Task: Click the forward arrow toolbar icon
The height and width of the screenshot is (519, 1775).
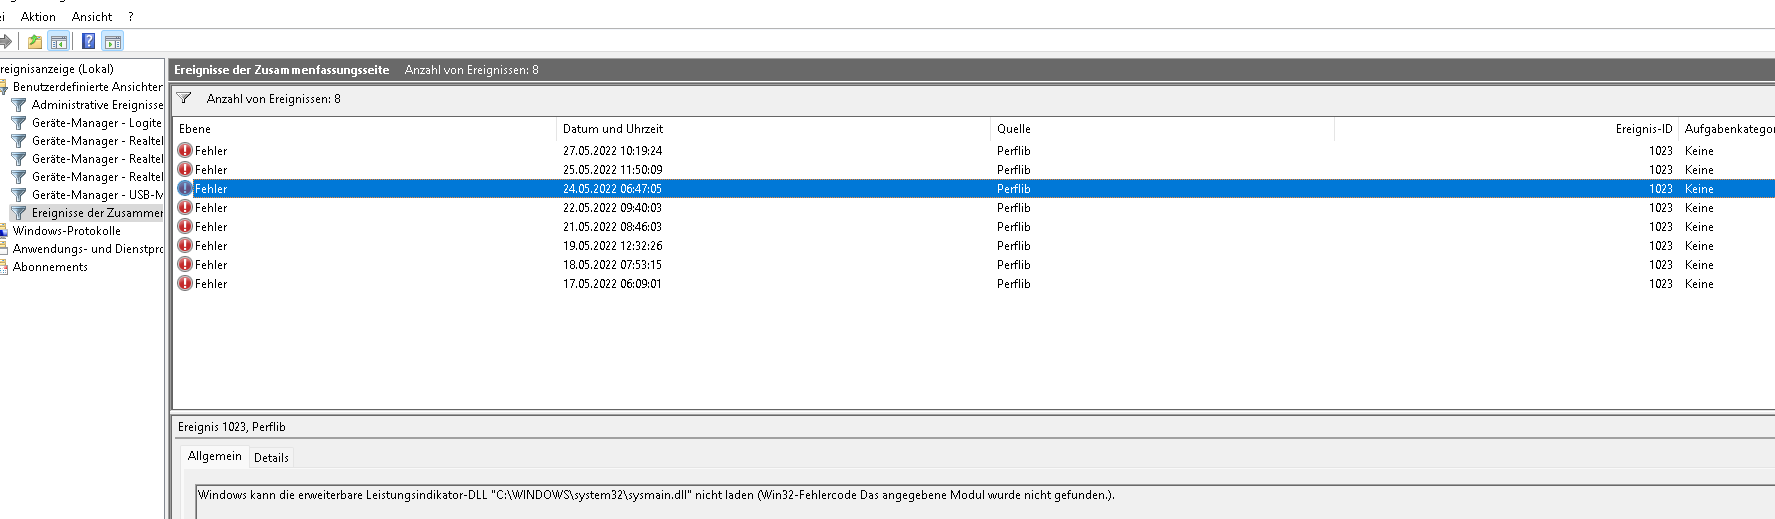Action: pos(6,41)
